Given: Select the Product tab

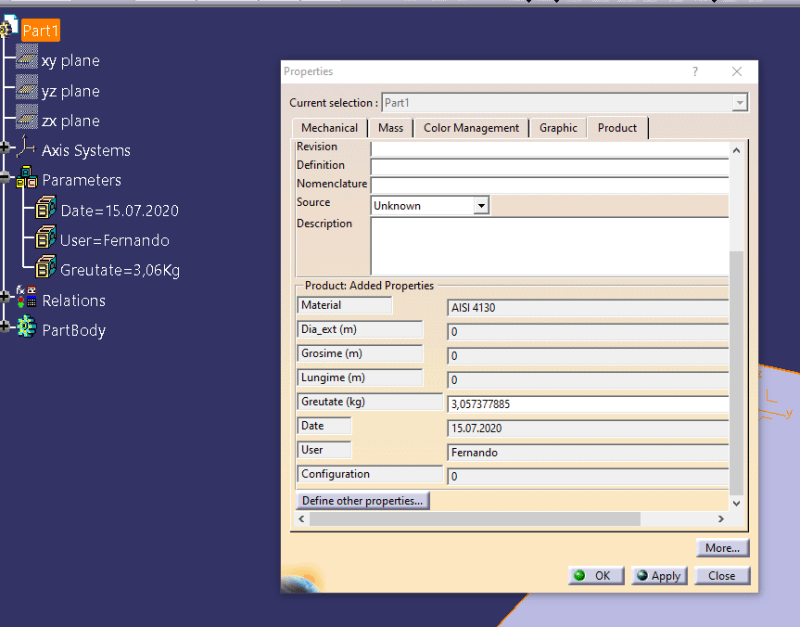Looking at the screenshot, I should [x=617, y=128].
